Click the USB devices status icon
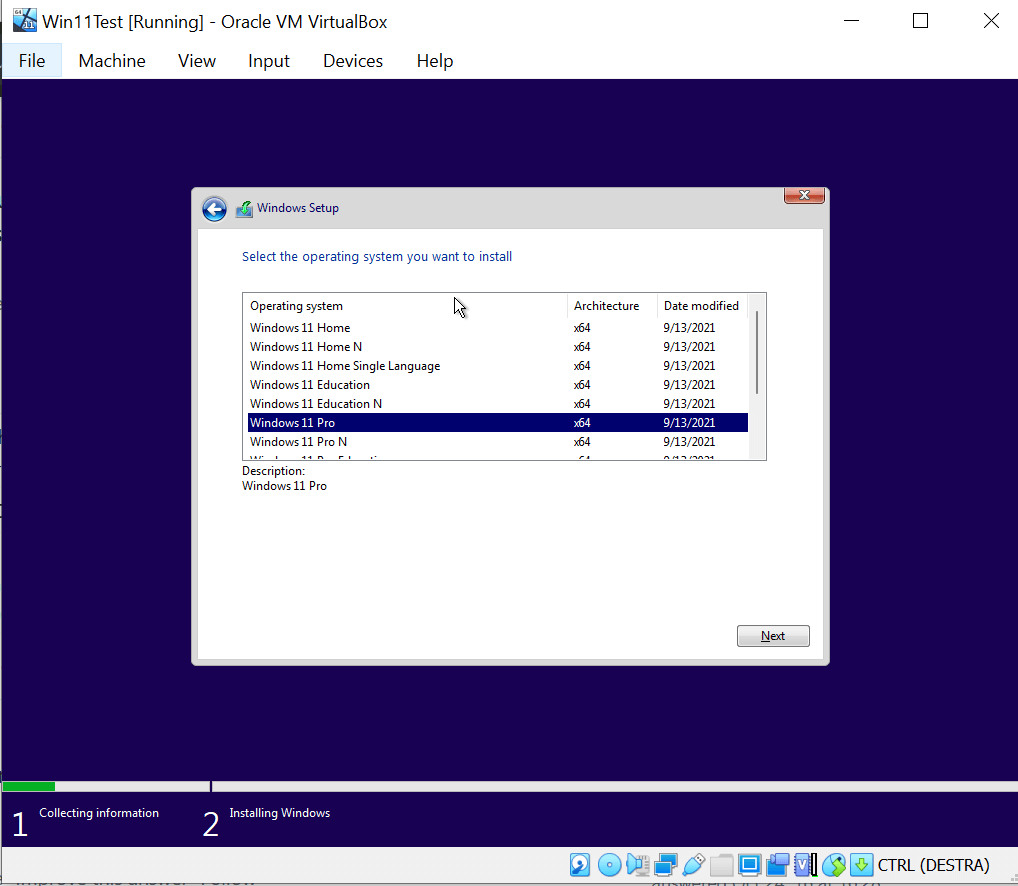The height and width of the screenshot is (886, 1018). (693, 865)
